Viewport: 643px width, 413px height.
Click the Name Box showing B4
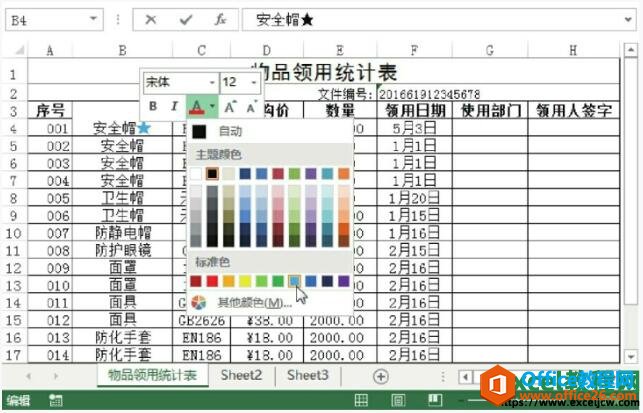[46, 19]
